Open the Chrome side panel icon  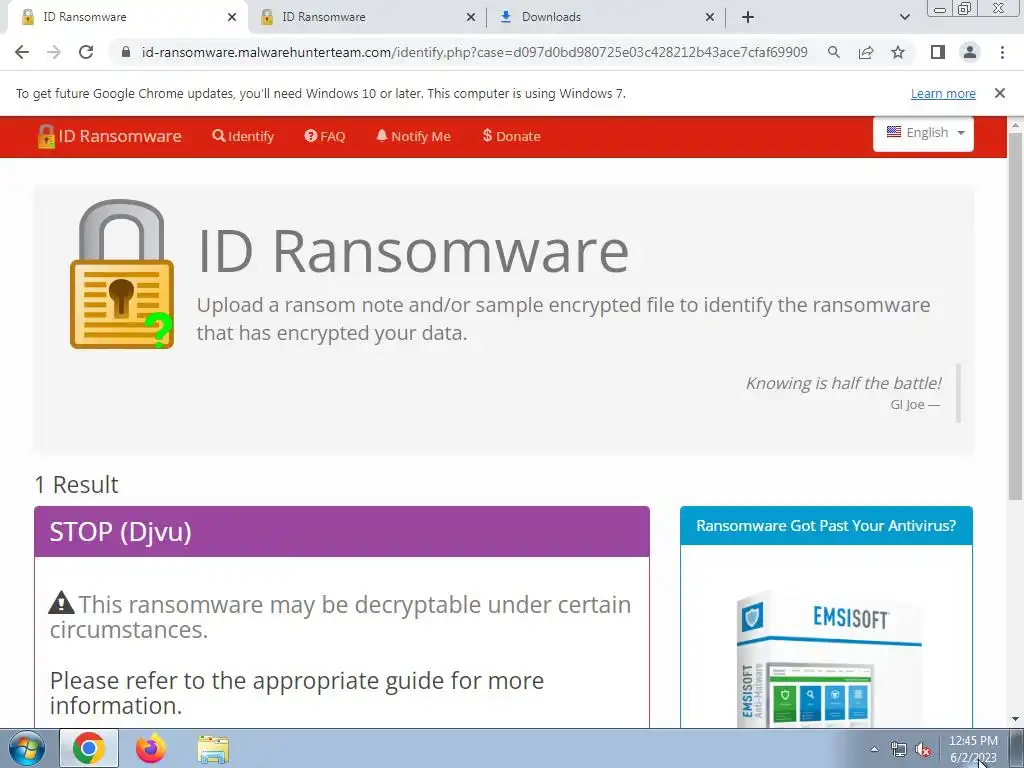click(938, 52)
